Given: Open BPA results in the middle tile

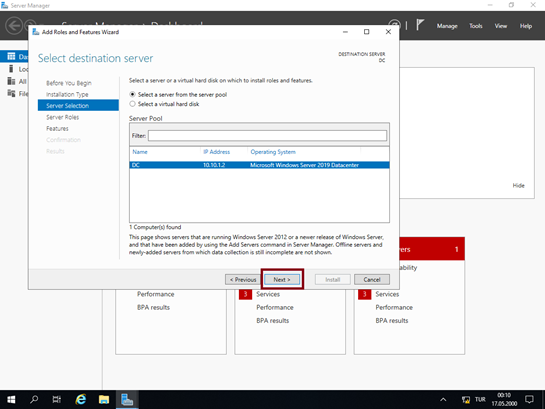Looking at the screenshot, I should tap(272, 321).
